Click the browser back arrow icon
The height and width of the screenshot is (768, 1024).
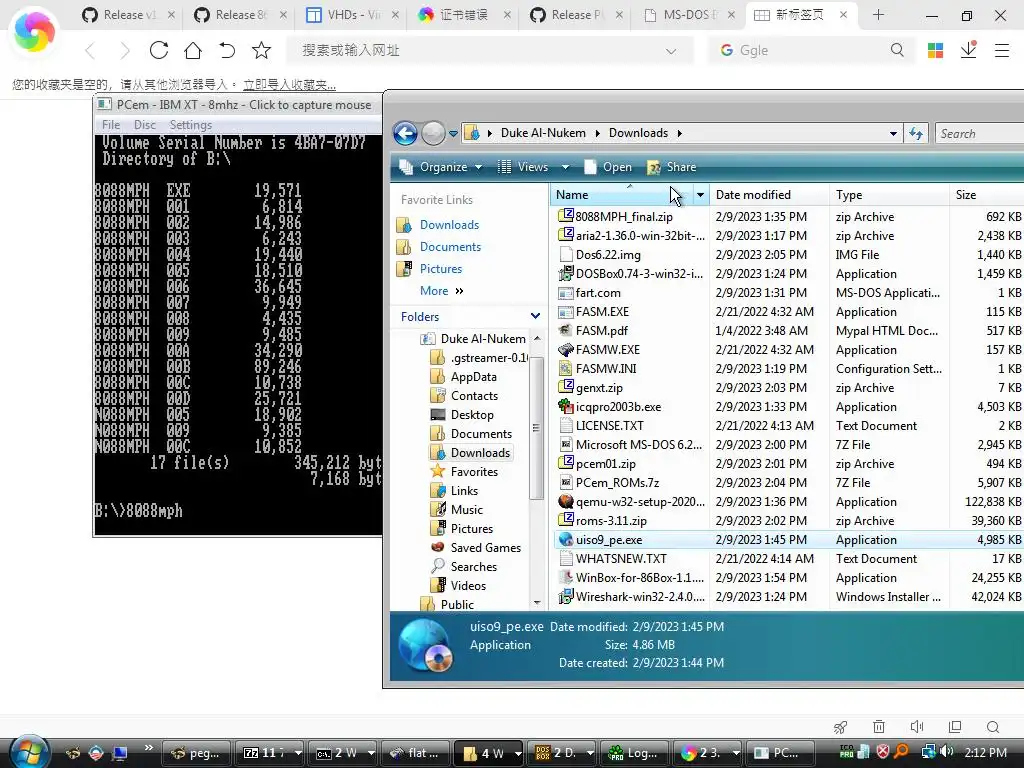[x=90, y=50]
